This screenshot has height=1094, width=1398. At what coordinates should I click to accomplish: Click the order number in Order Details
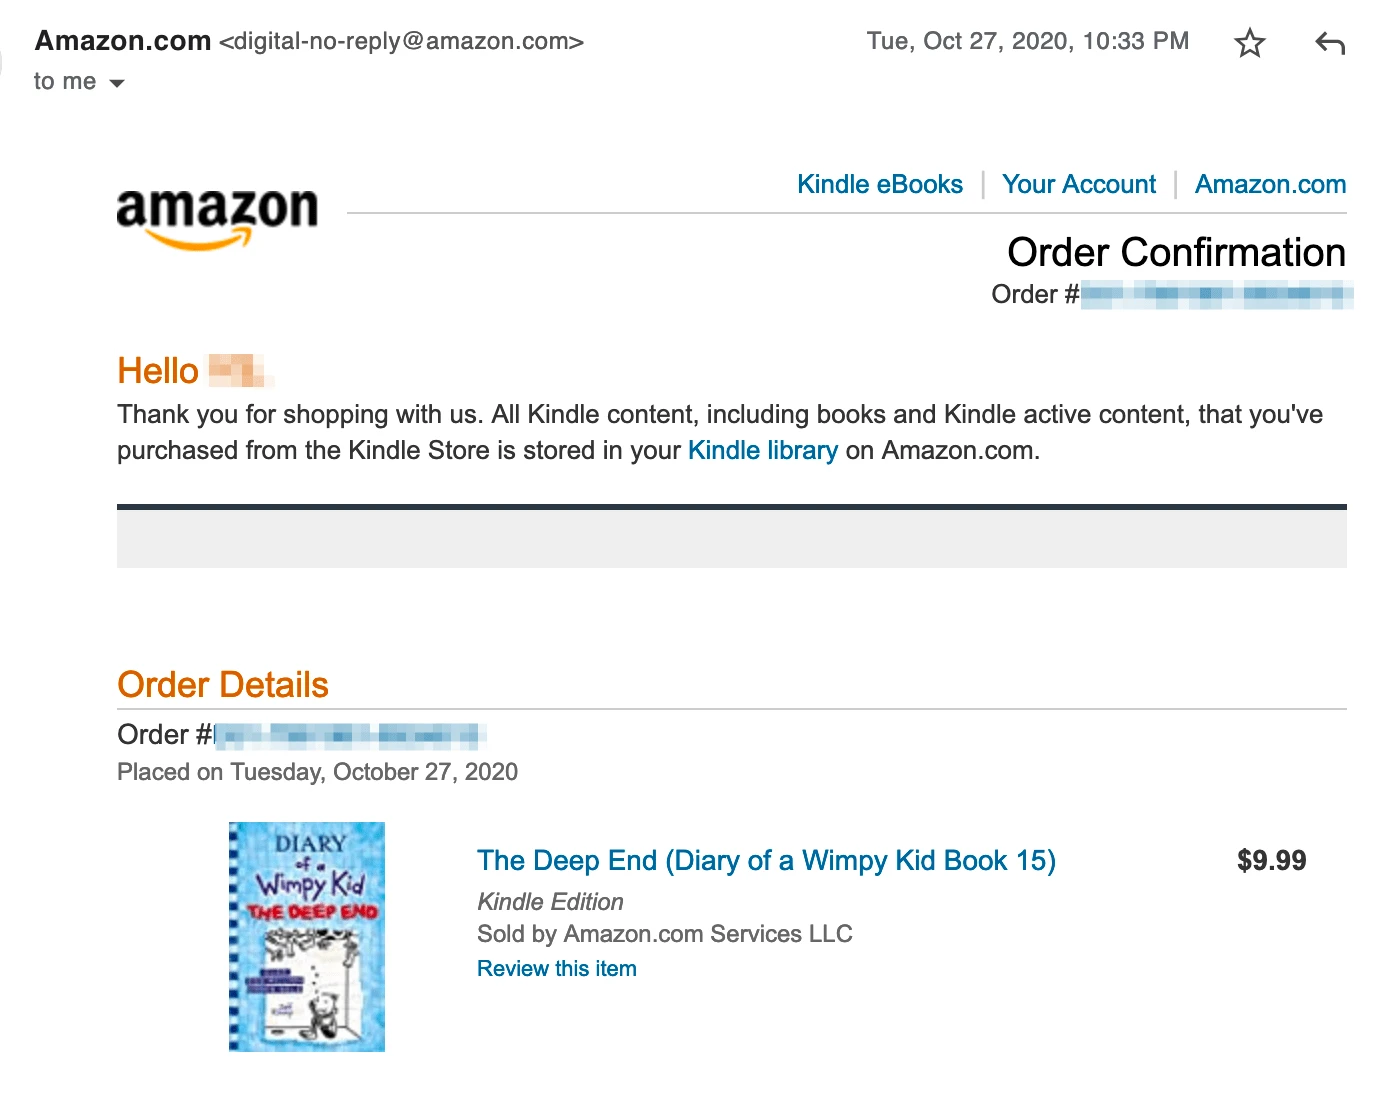350,736
